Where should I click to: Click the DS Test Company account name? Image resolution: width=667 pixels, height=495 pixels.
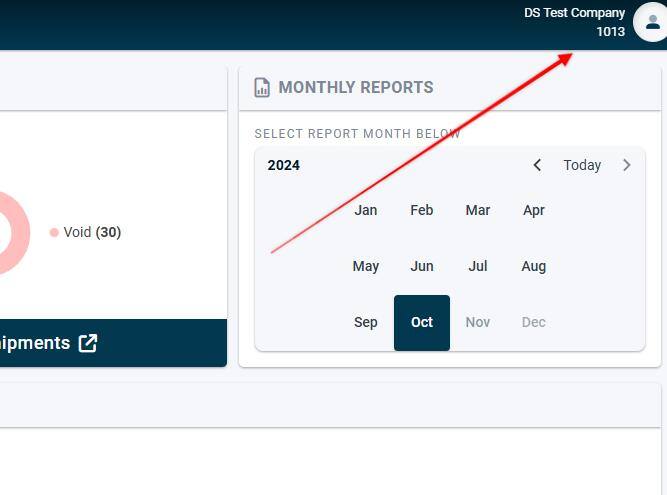tap(574, 13)
